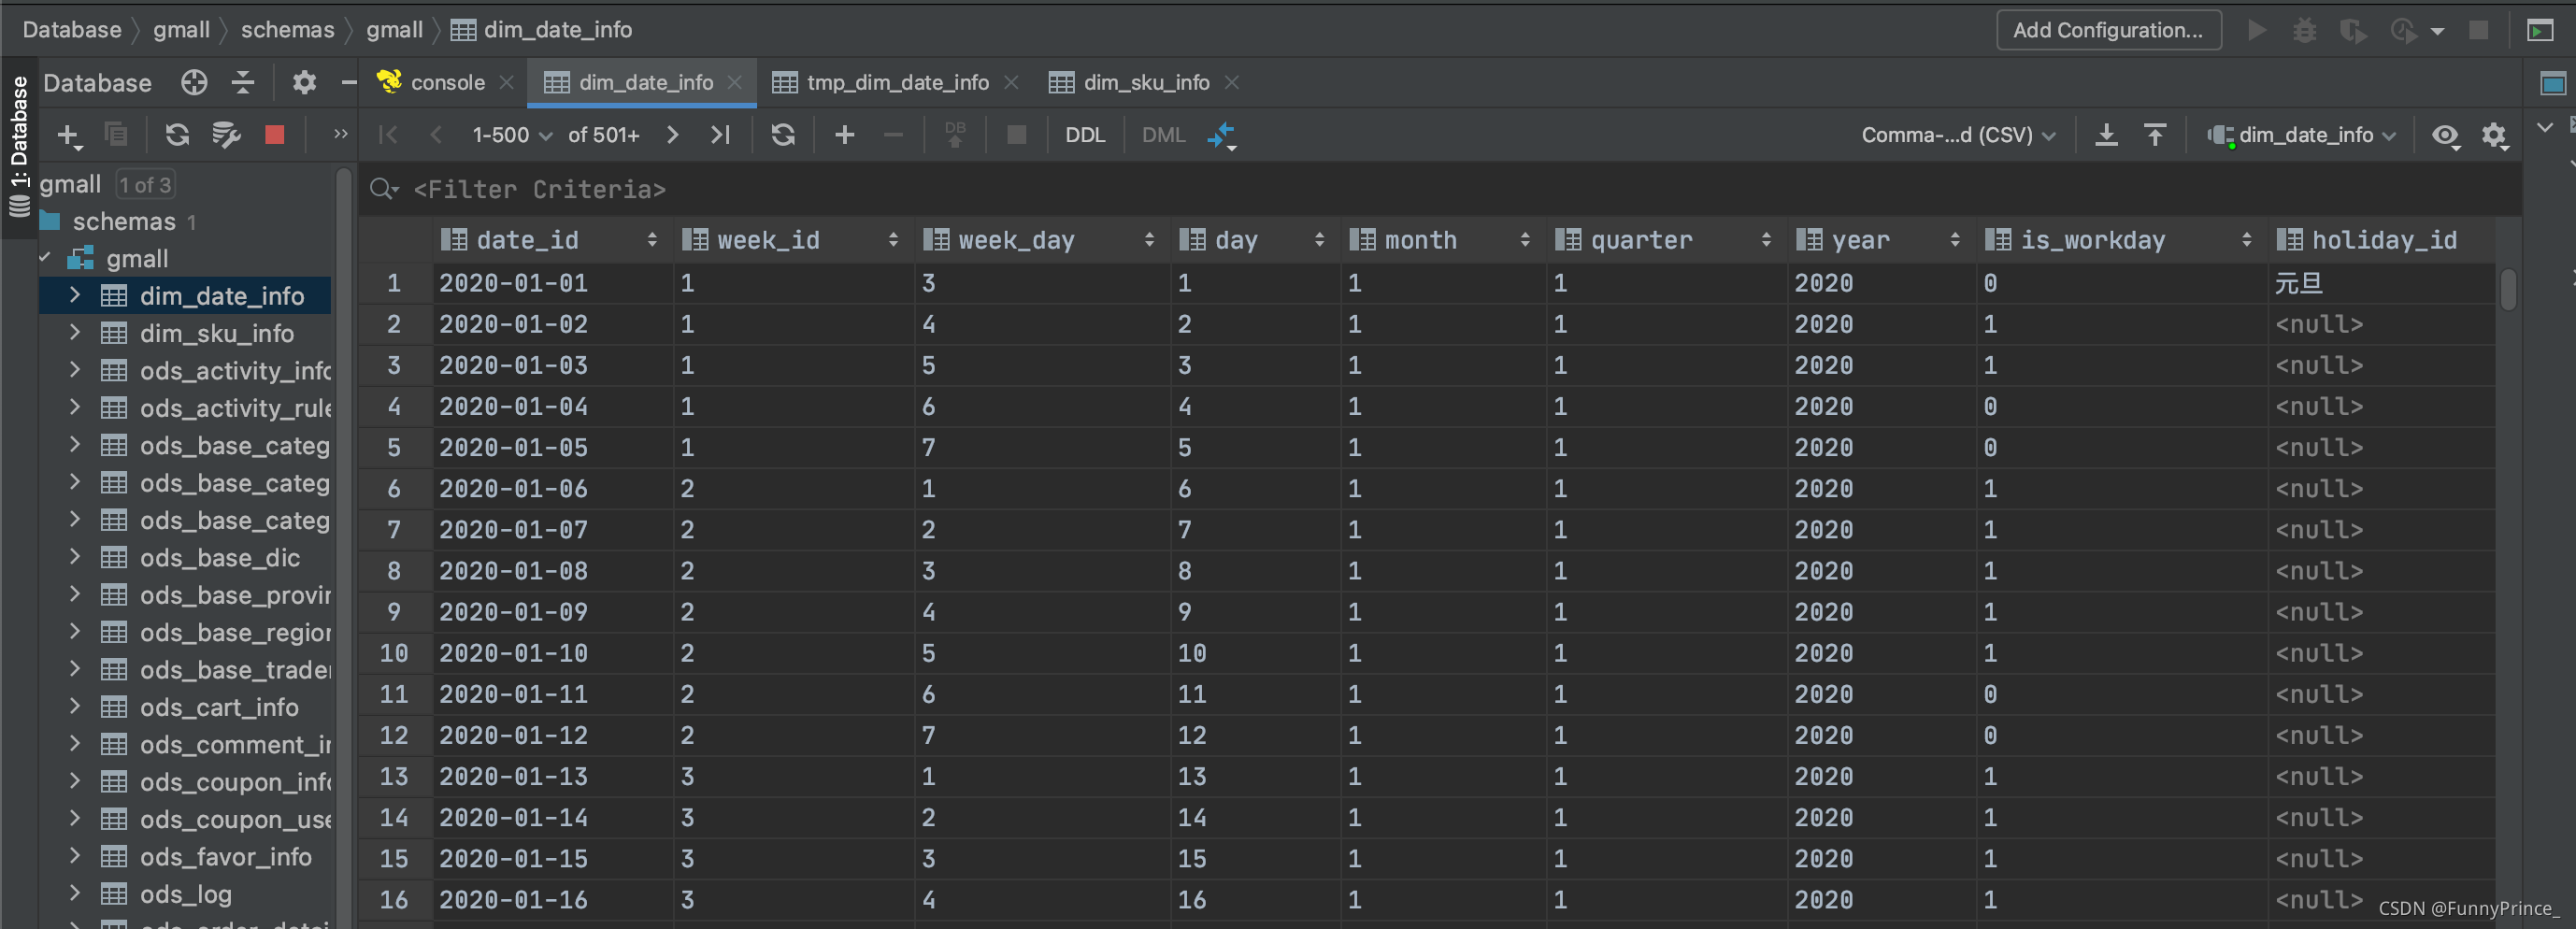
Task: Expand the ods_favor_info table node
Action: click(74, 856)
